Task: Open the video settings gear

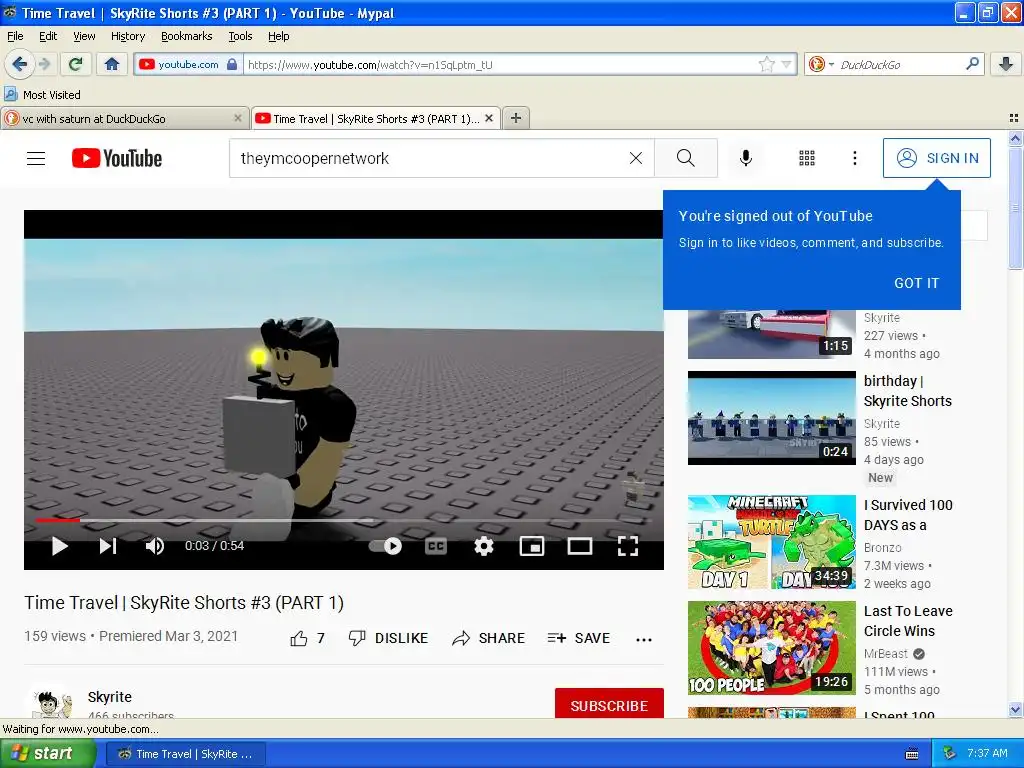Action: point(483,546)
